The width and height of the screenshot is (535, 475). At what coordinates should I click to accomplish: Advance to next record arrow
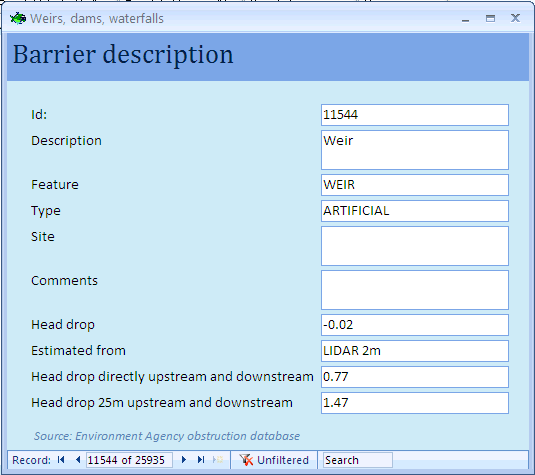(x=184, y=460)
